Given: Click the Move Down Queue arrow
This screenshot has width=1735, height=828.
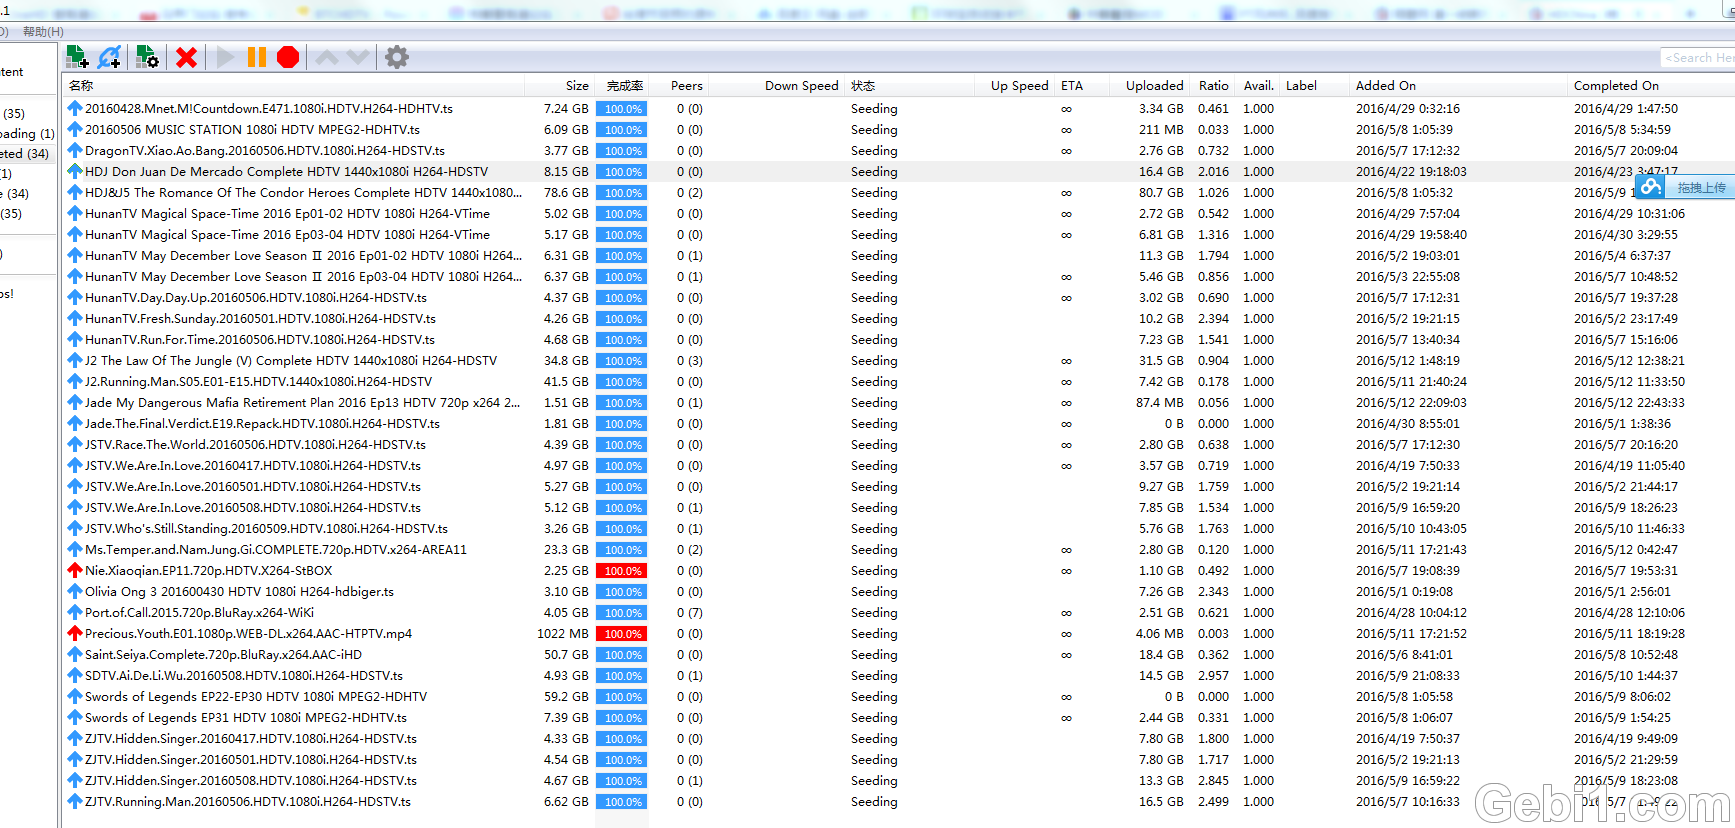Looking at the screenshot, I should click(358, 57).
